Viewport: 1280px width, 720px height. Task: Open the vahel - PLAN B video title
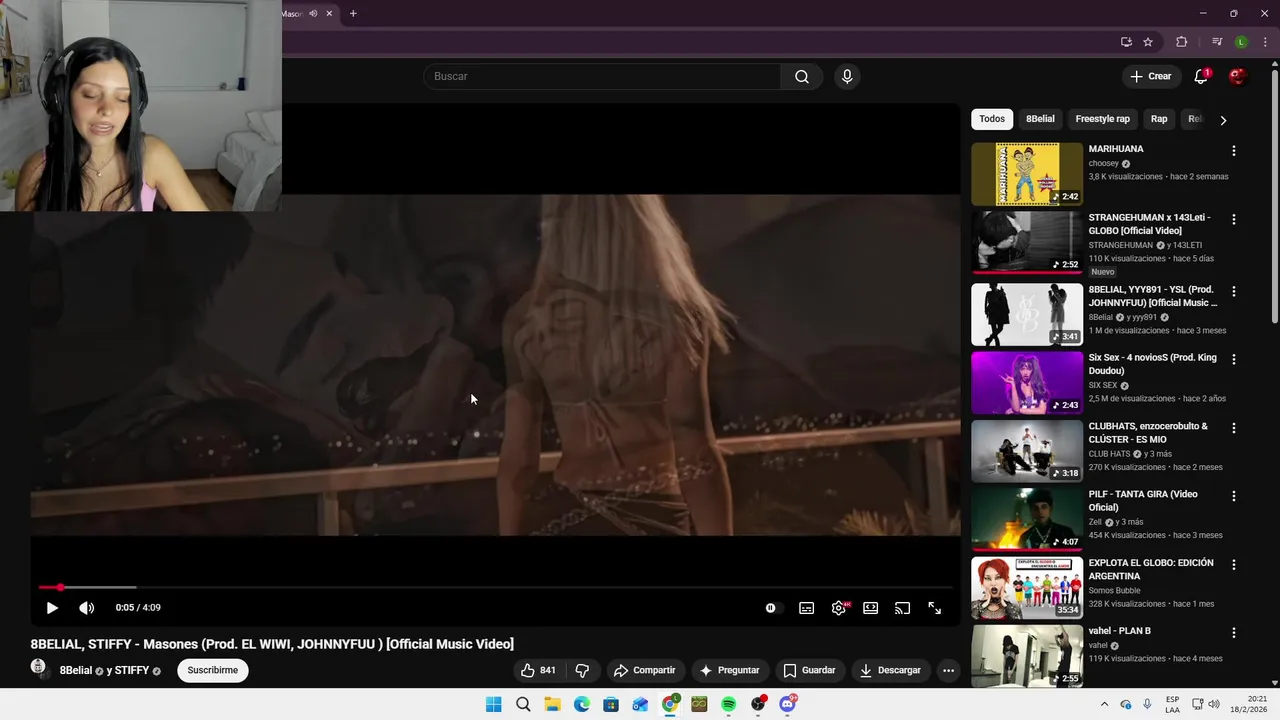tap(1119, 631)
